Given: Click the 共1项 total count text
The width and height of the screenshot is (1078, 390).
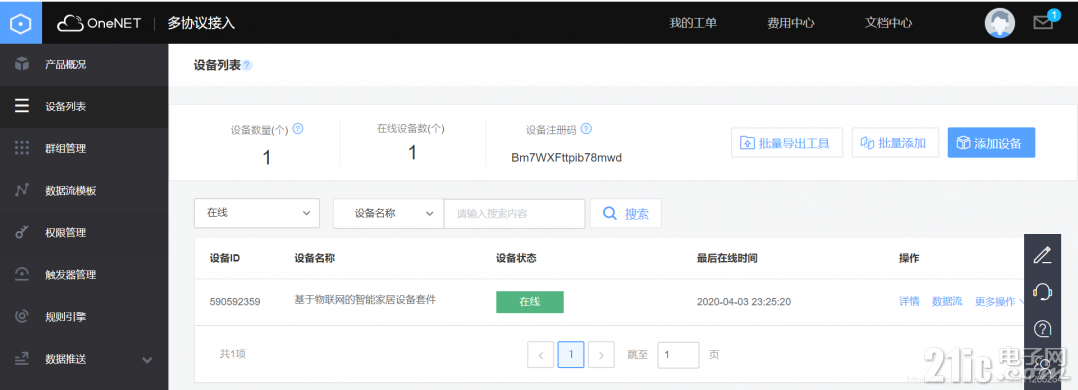Looking at the screenshot, I should (x=232, y=354).
